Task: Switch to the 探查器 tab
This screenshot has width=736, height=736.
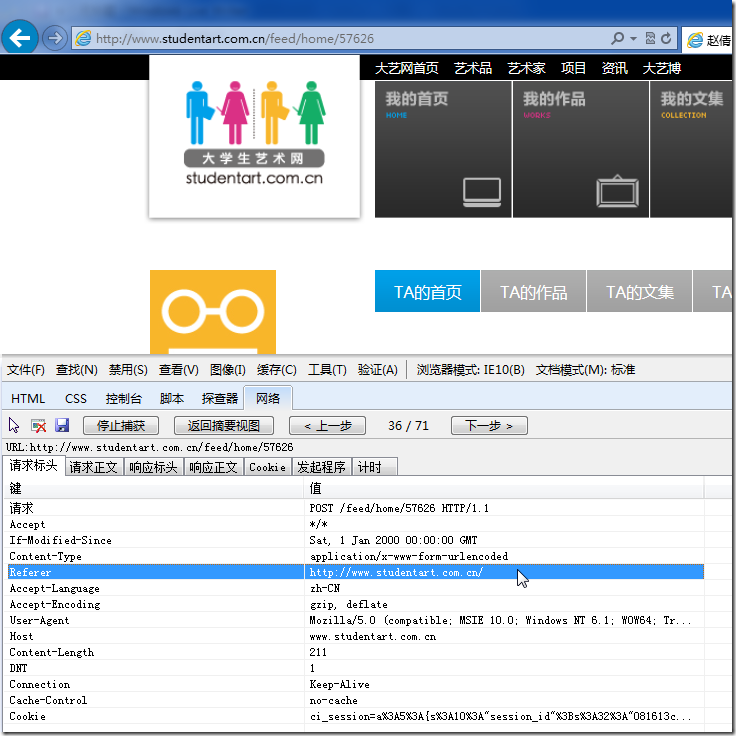Action: [220, 399]
